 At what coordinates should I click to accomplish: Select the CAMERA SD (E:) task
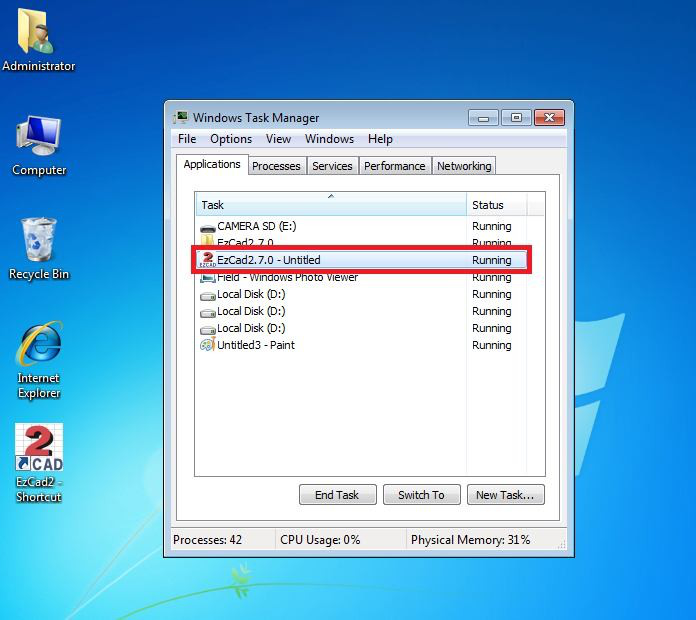tap(361, 226)
